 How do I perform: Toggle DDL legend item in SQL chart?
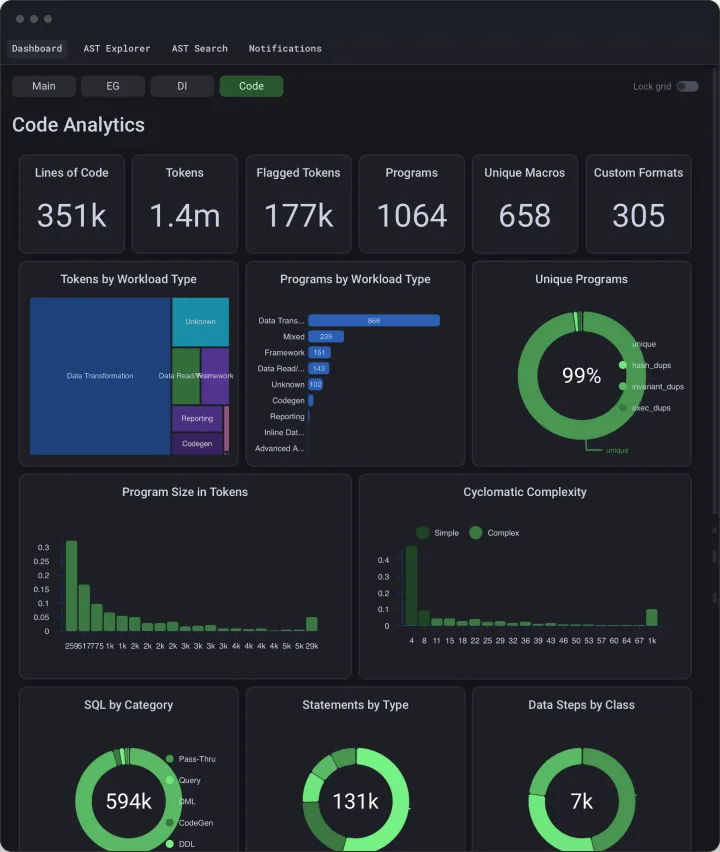180,844
